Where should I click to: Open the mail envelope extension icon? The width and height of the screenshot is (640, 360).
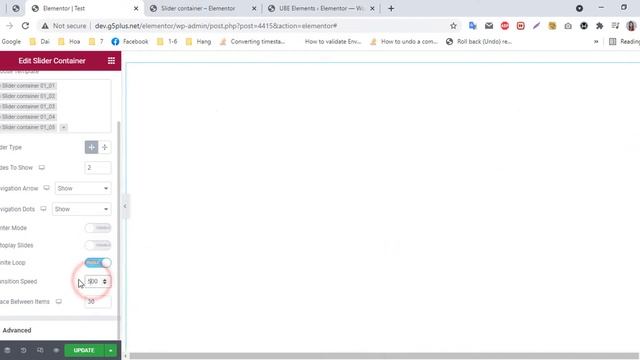tap(489, 26)
